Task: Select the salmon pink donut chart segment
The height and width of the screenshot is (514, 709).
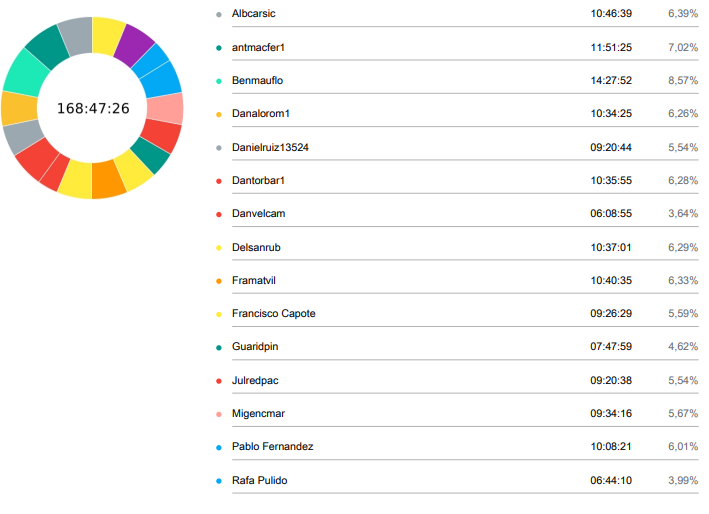Action: (x=165, y=108)
